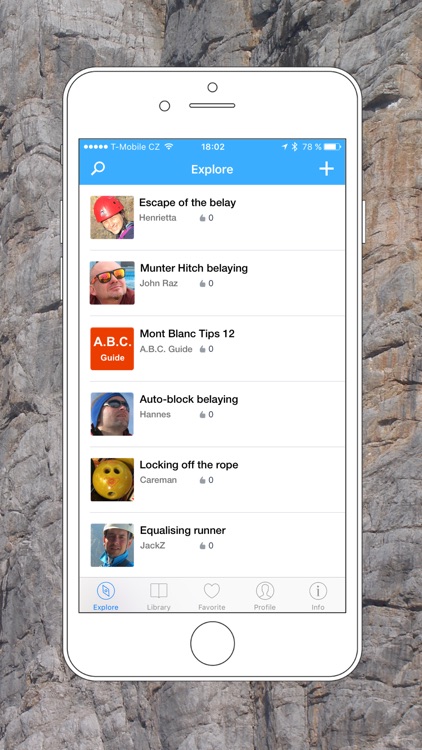Click author name Careman
422x750 pixels.
(158, 480)
